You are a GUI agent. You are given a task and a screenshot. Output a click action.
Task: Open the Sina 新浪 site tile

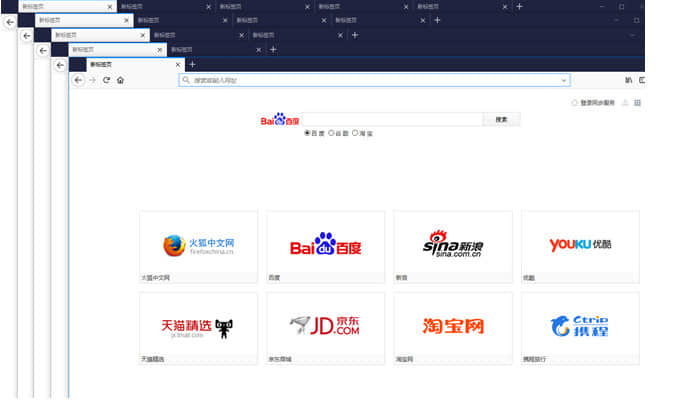click(453, 246)
